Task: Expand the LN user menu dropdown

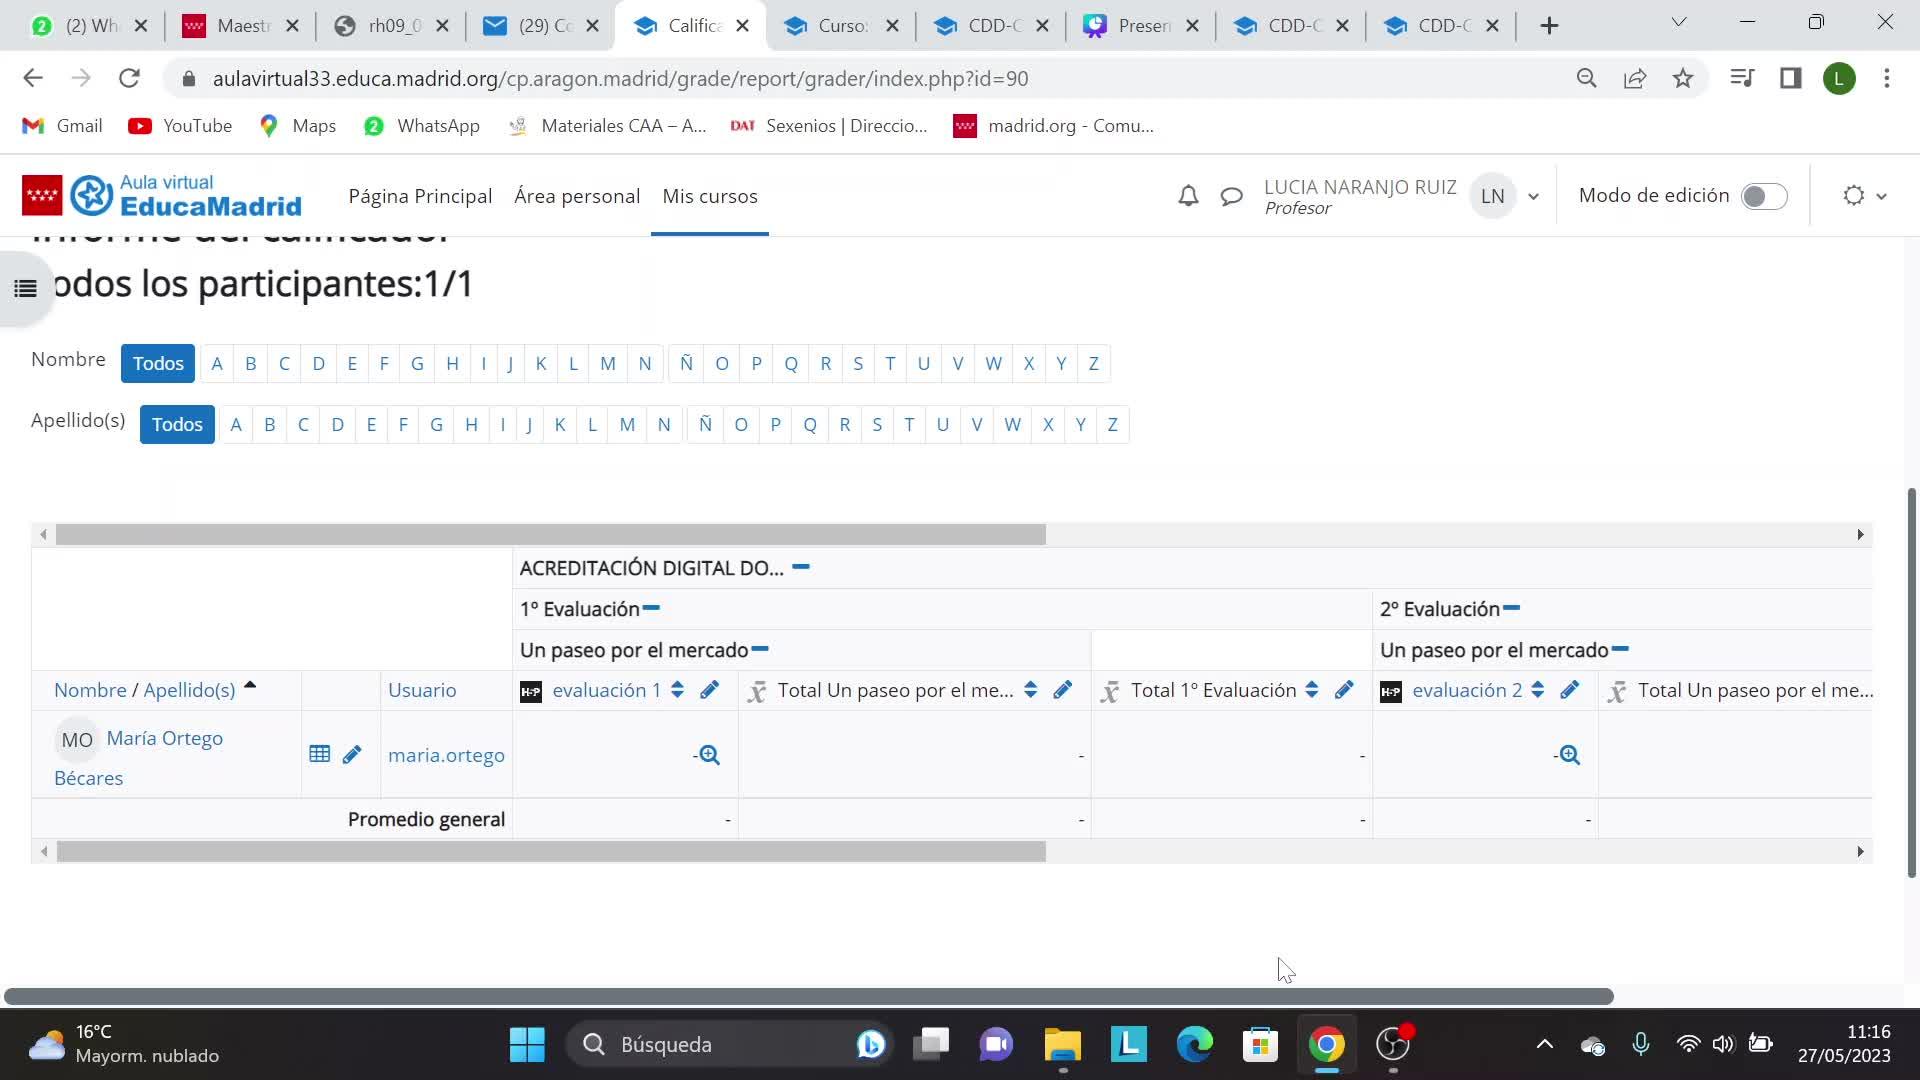Action: click(x=1533, y=196)
